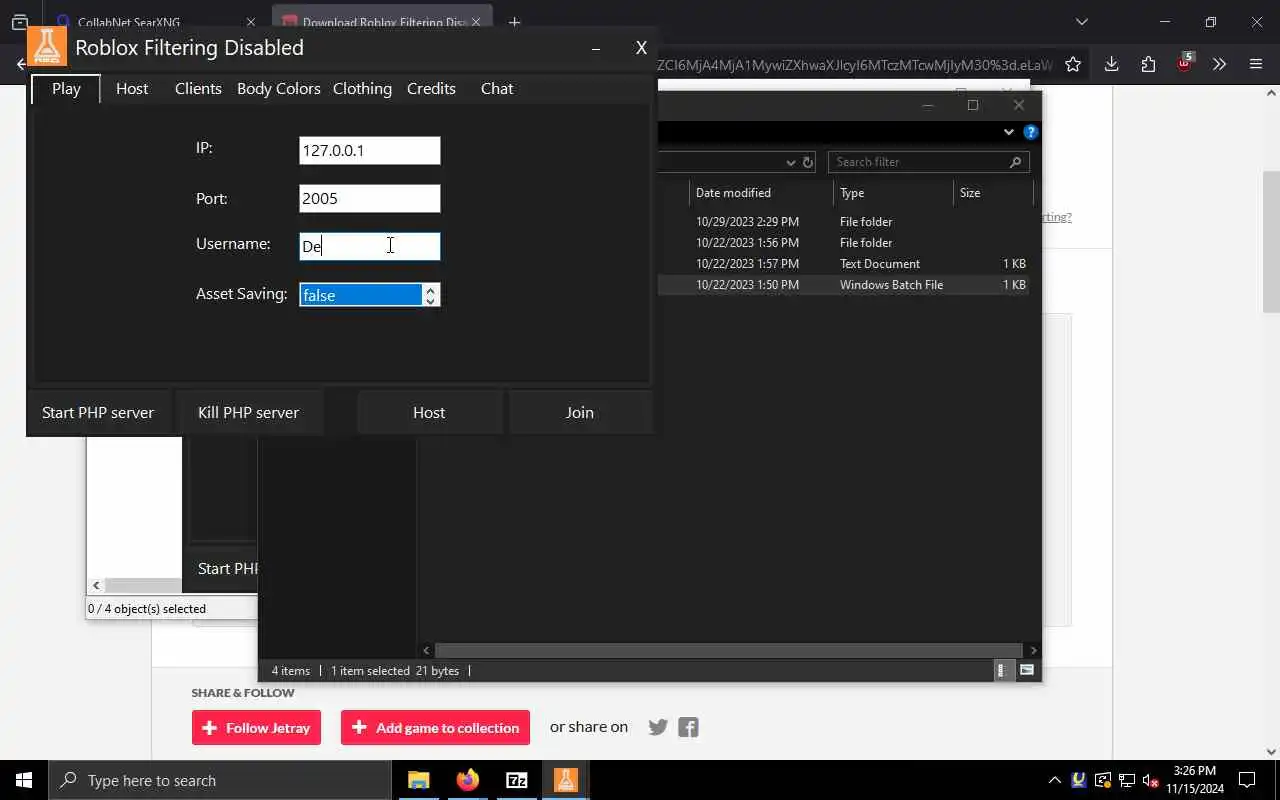Refresh the File Explorer folder view

[x=808, y=162]
